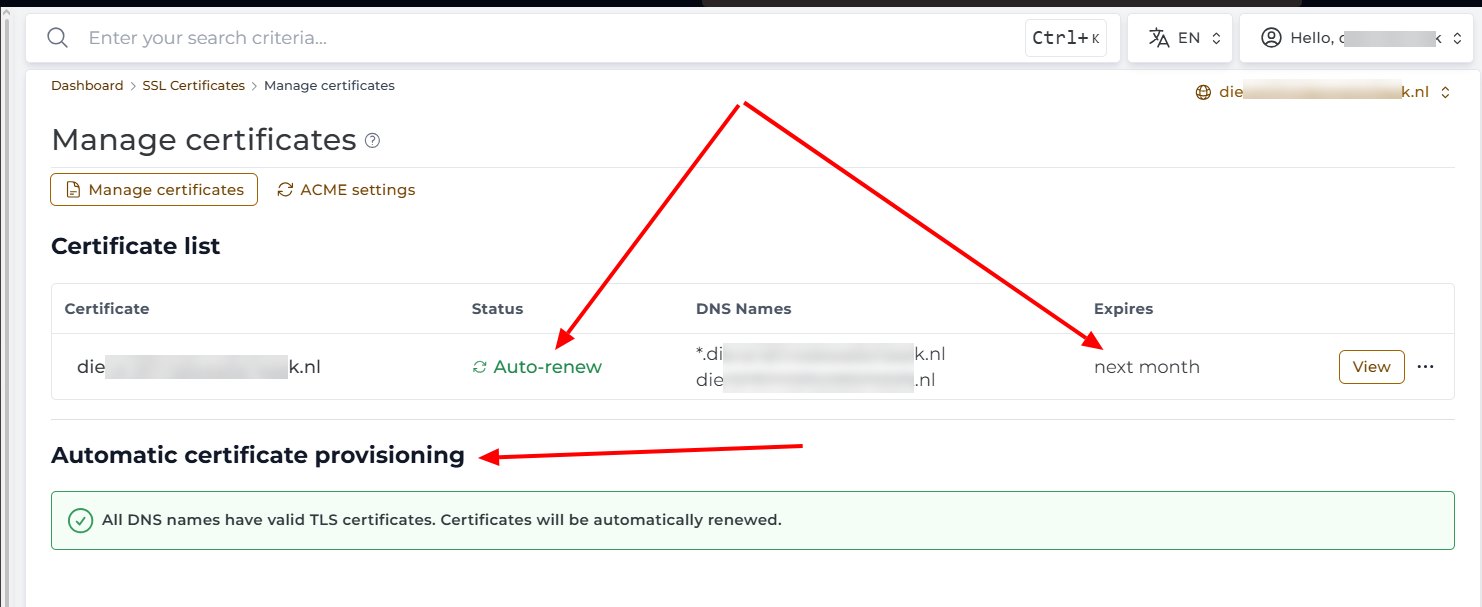
Task: Click the green checkmark success icon
Action: pos(80,520)
